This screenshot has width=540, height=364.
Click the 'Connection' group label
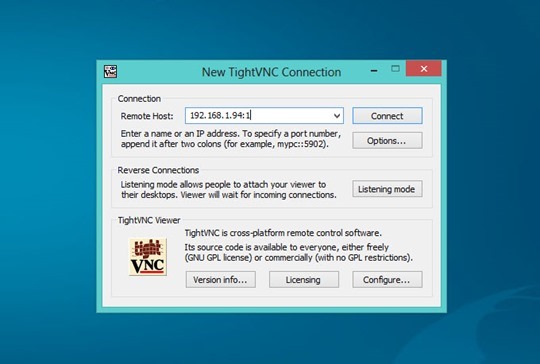tap(139, 99)
